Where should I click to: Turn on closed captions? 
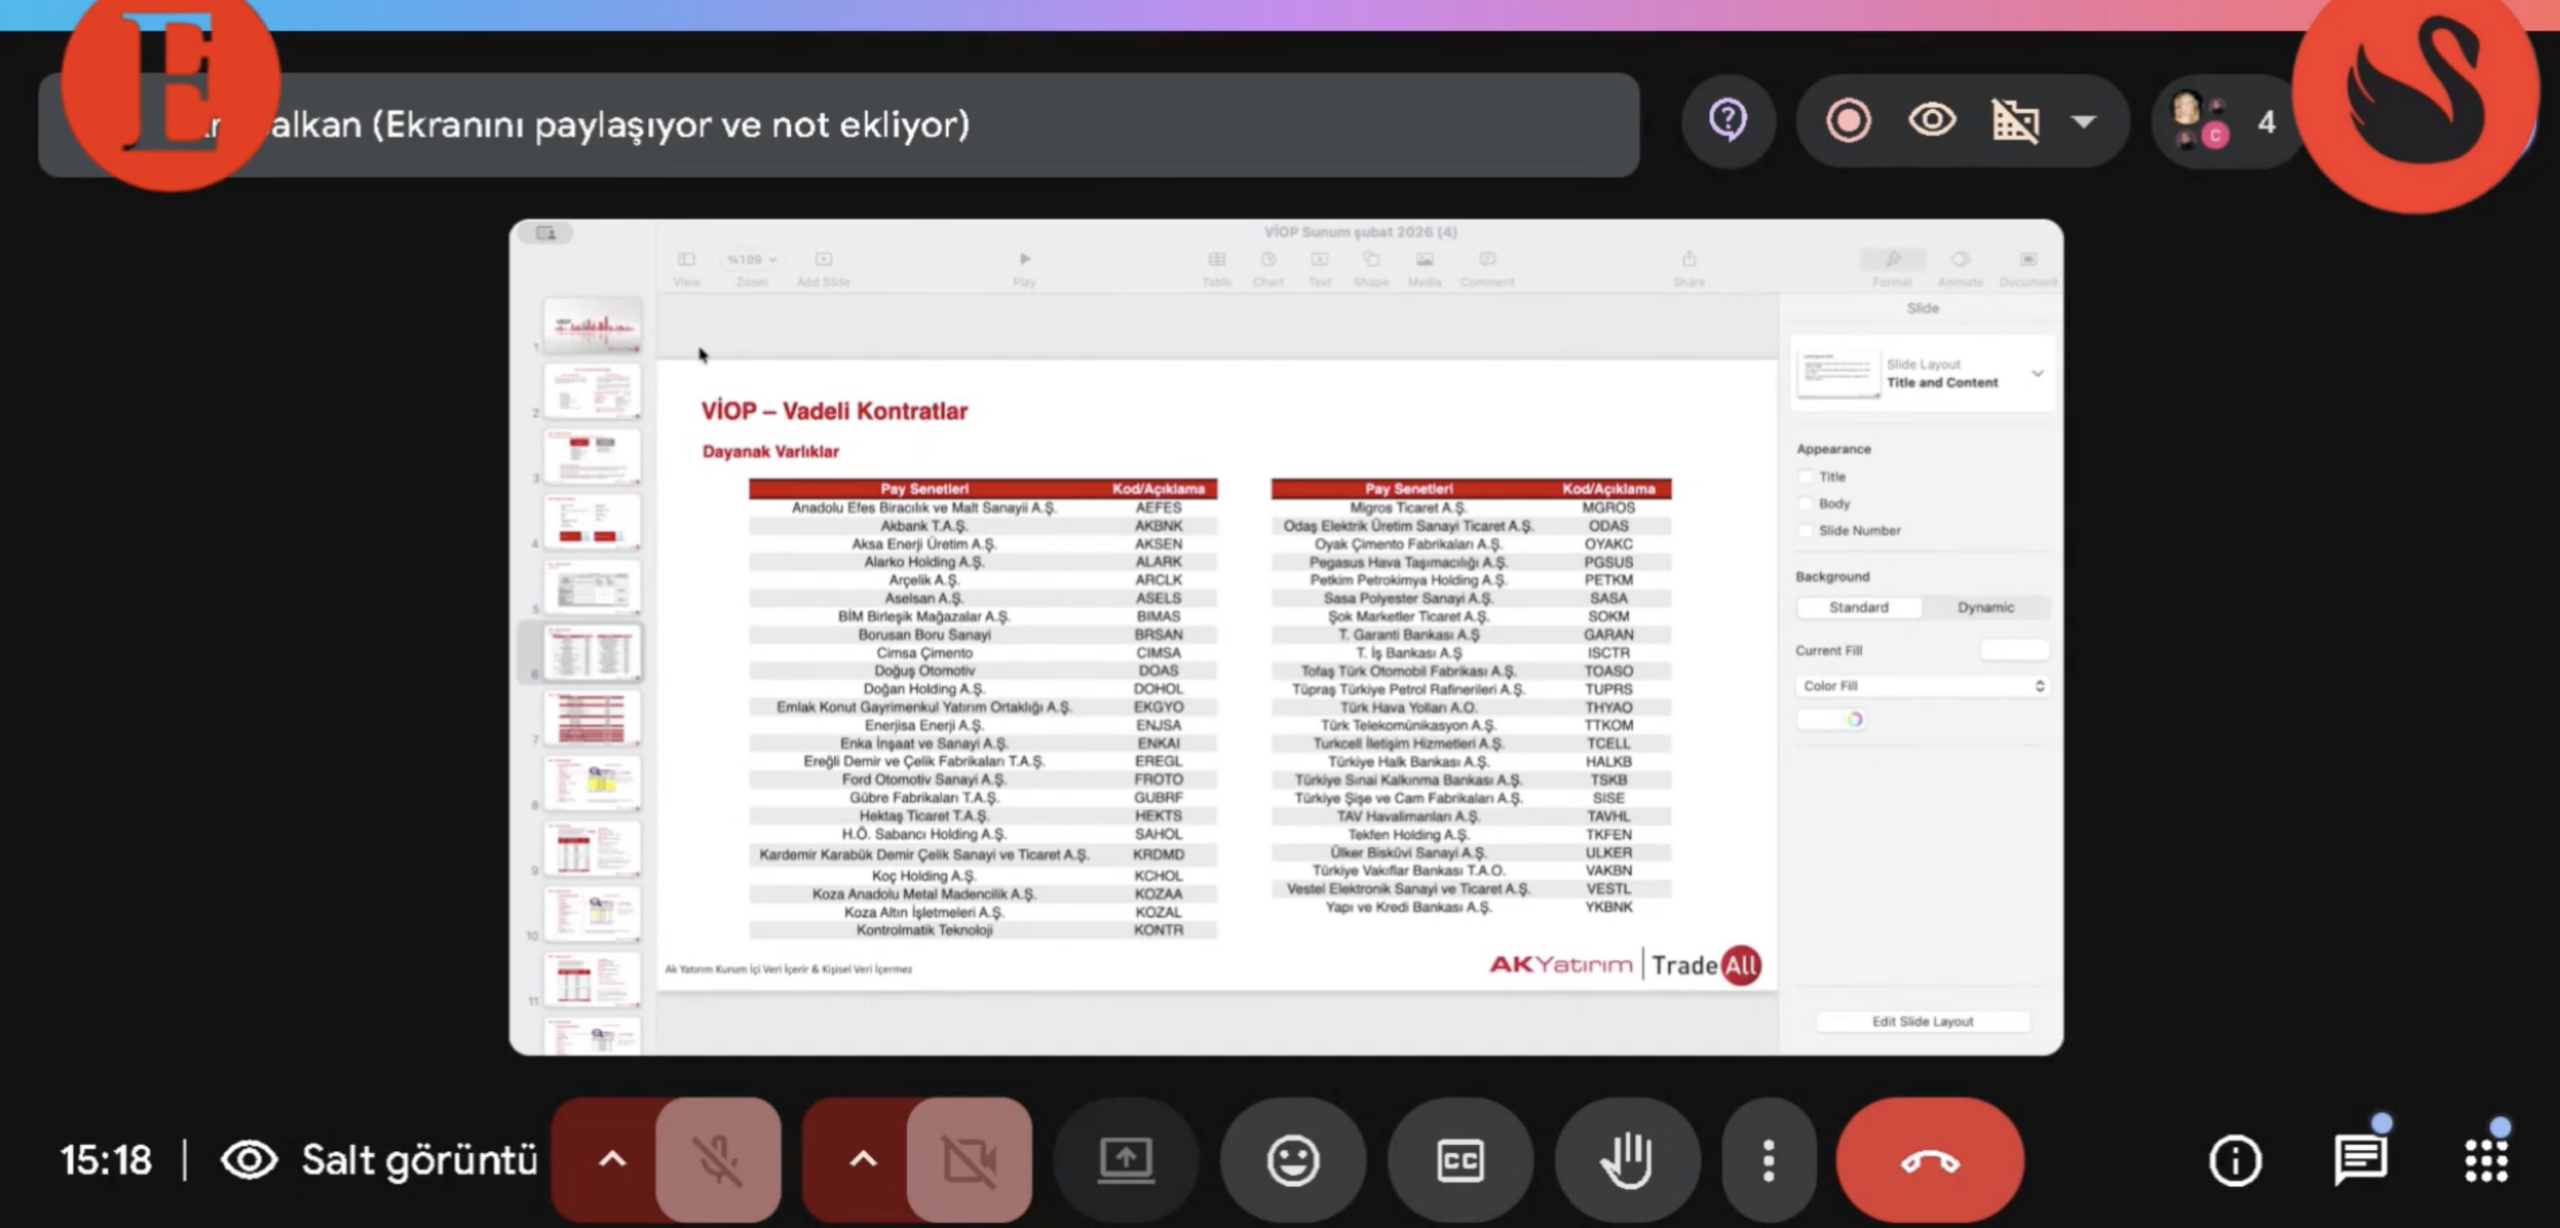point(1459,1160)
